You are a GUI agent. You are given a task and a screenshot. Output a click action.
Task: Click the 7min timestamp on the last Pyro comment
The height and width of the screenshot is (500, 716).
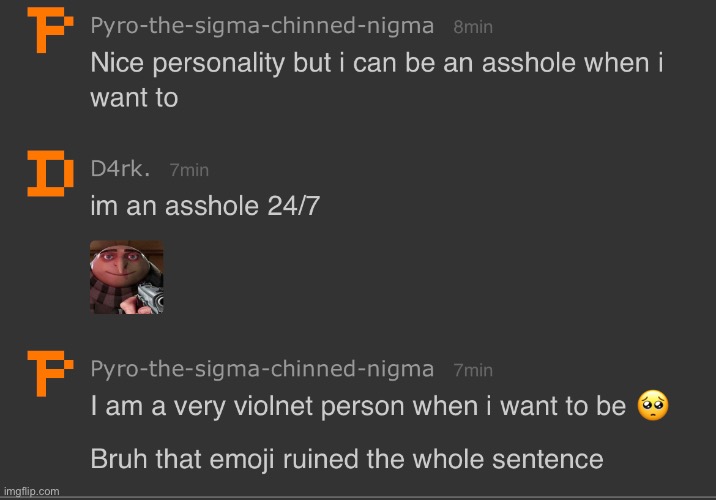[x=473, y=370]
